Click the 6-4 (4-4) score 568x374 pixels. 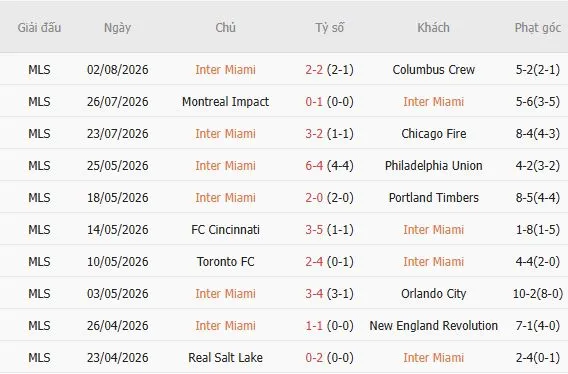pyautogui.click(x=329, y=166)
